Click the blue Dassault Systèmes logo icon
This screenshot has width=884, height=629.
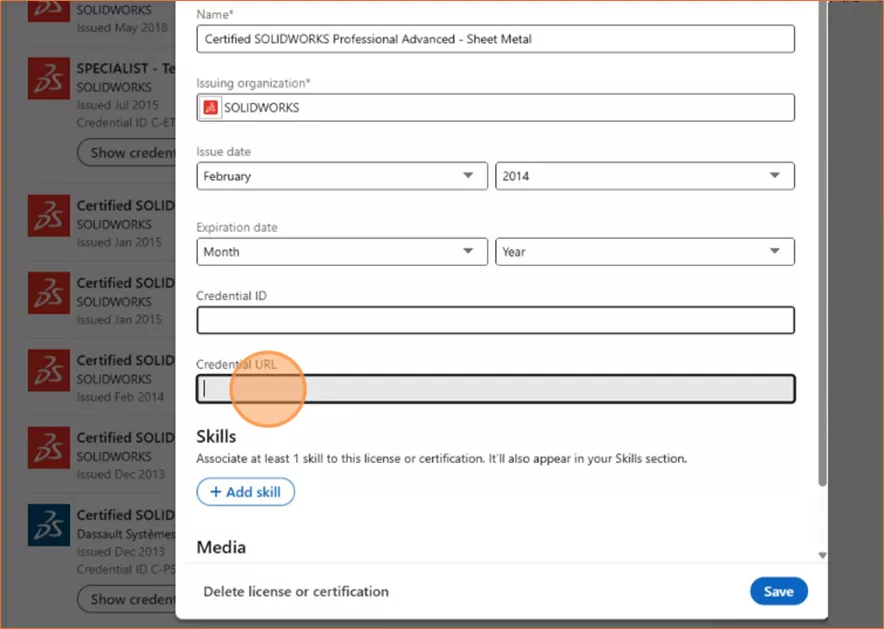[x=49, y=525]
